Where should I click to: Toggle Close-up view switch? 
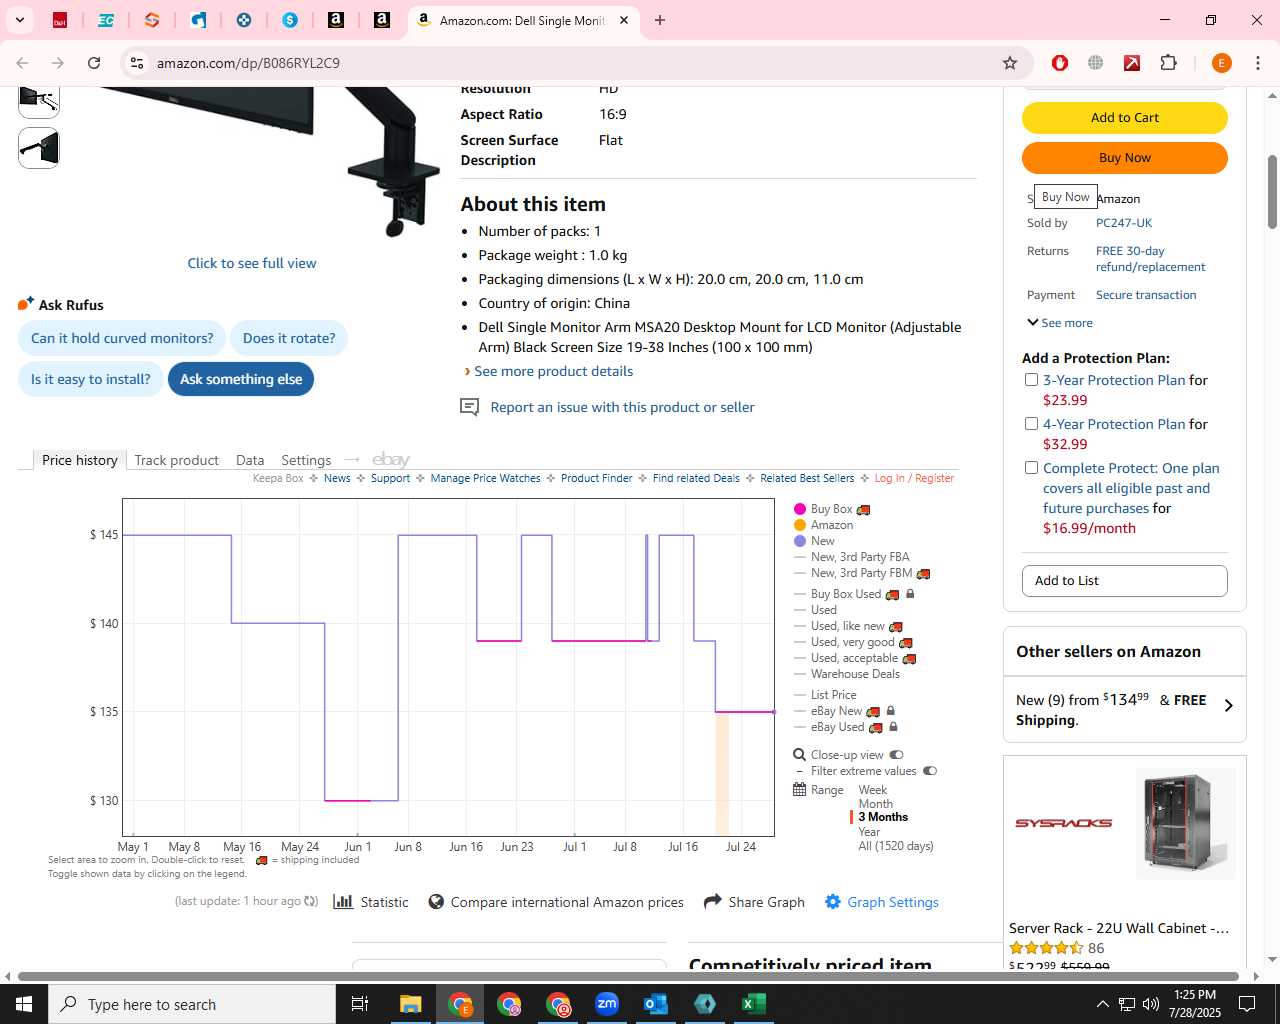[896, 755]
